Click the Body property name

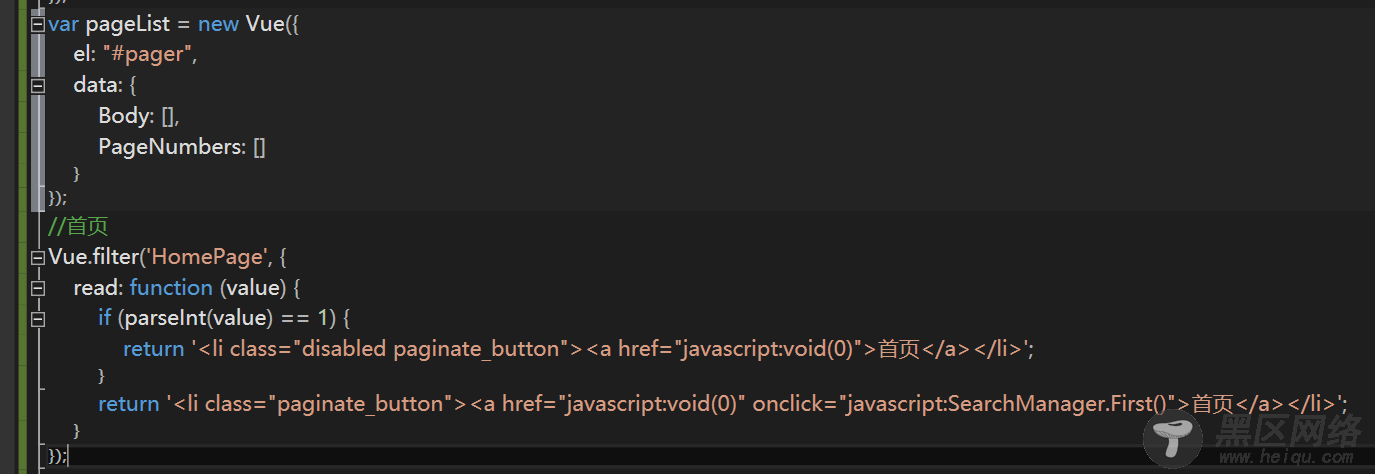click(124, 117)
